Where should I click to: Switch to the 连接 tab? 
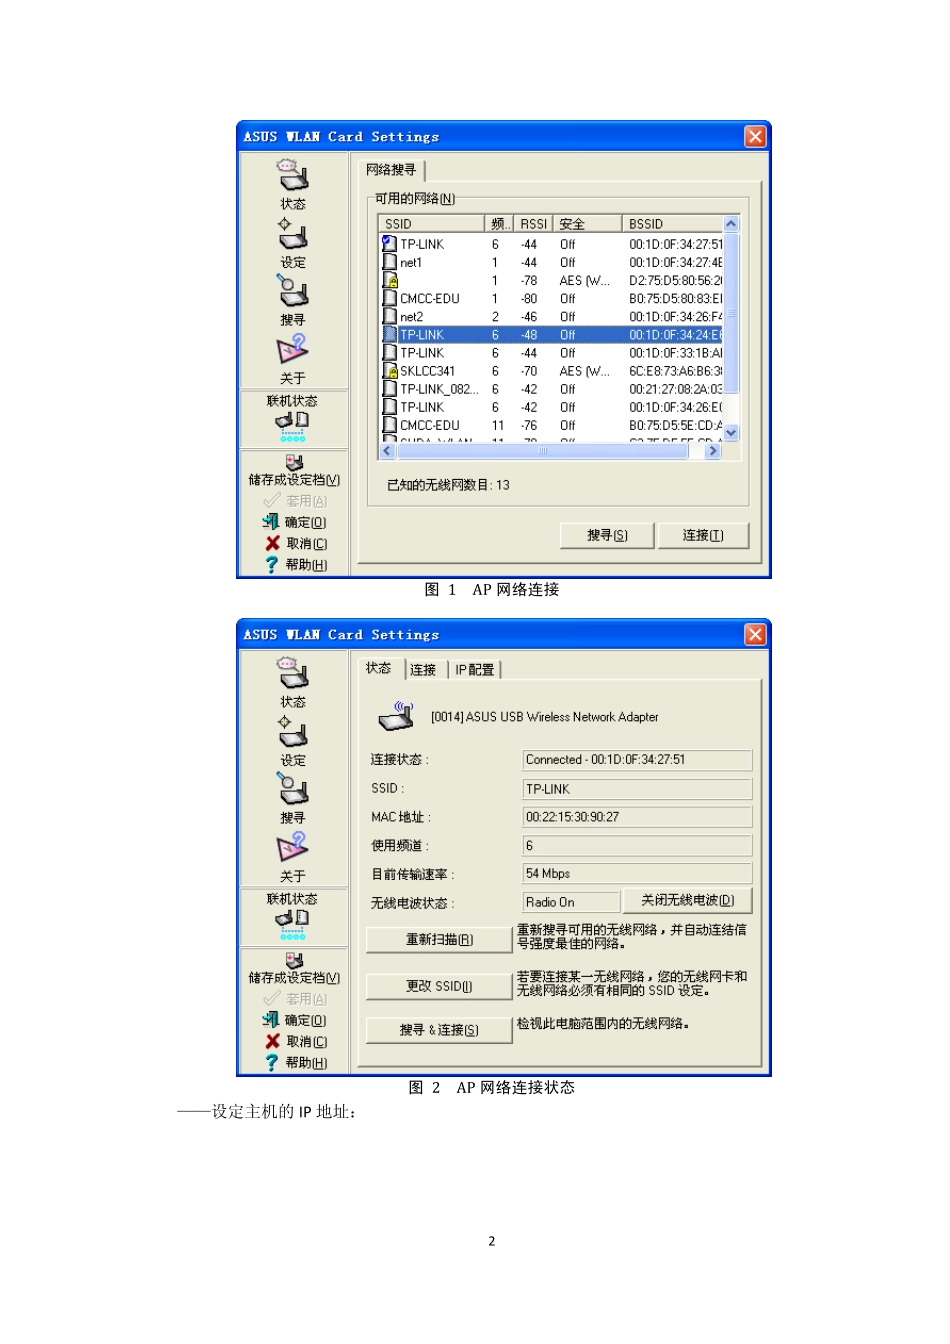[x=424, y=670]
